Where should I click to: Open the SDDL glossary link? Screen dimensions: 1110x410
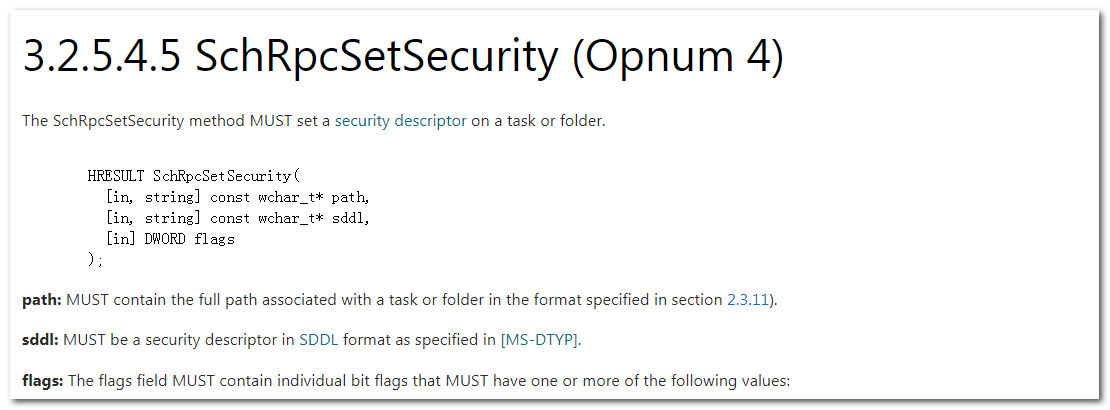pyautogui.click(x=319, y=340)
